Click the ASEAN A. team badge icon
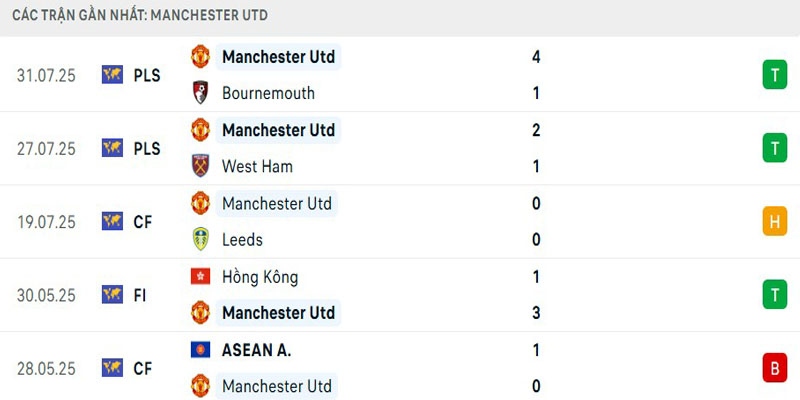This screenshot has height=400, width=800. point(200,350)
